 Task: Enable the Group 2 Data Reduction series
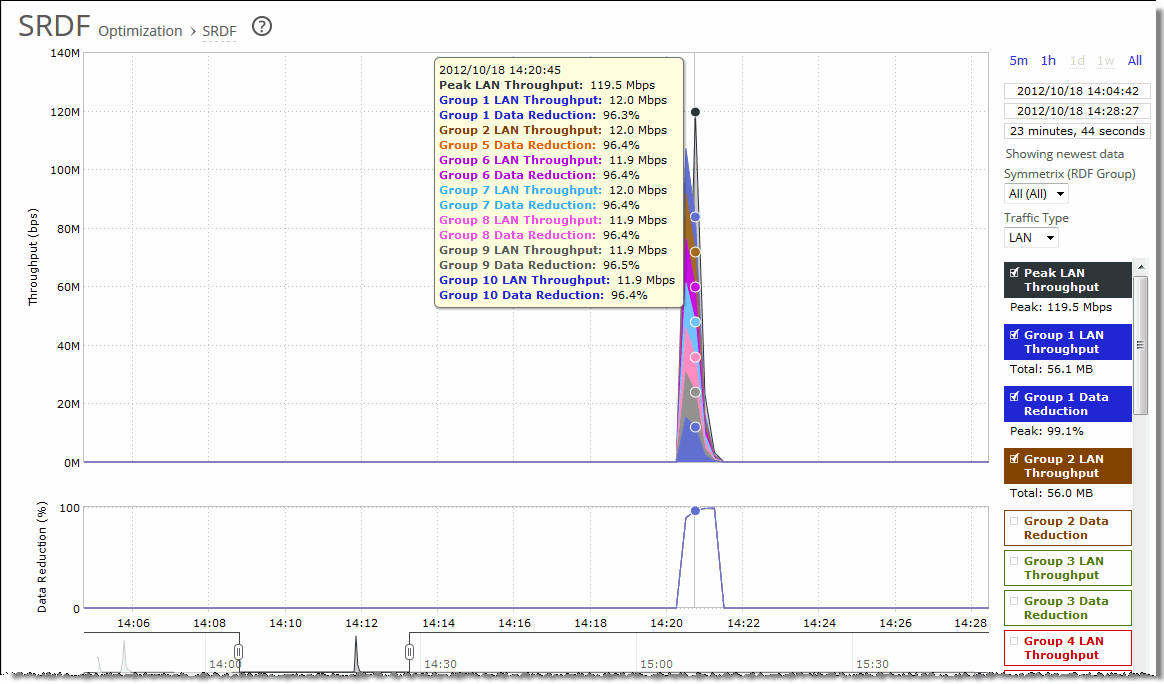pyautogui.click(x=1012, y=521)
